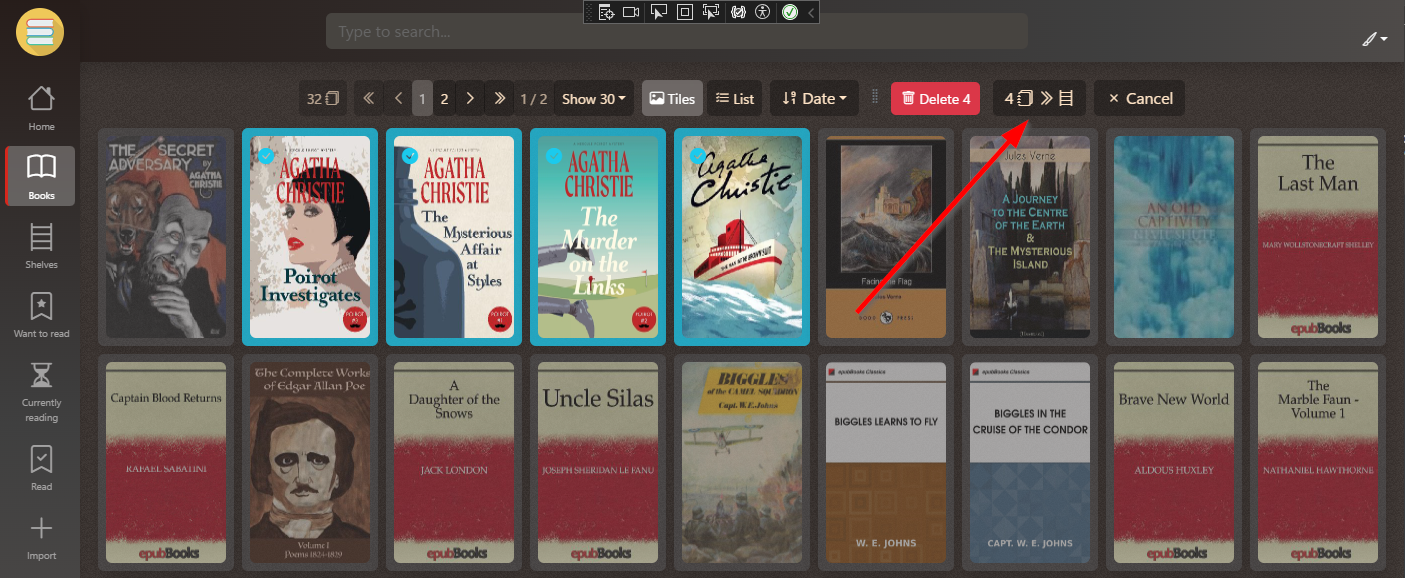The image size is (1405, 578).
Task: Switch to Tiles view
Action: pyautogui.click(x=672, y=98)
